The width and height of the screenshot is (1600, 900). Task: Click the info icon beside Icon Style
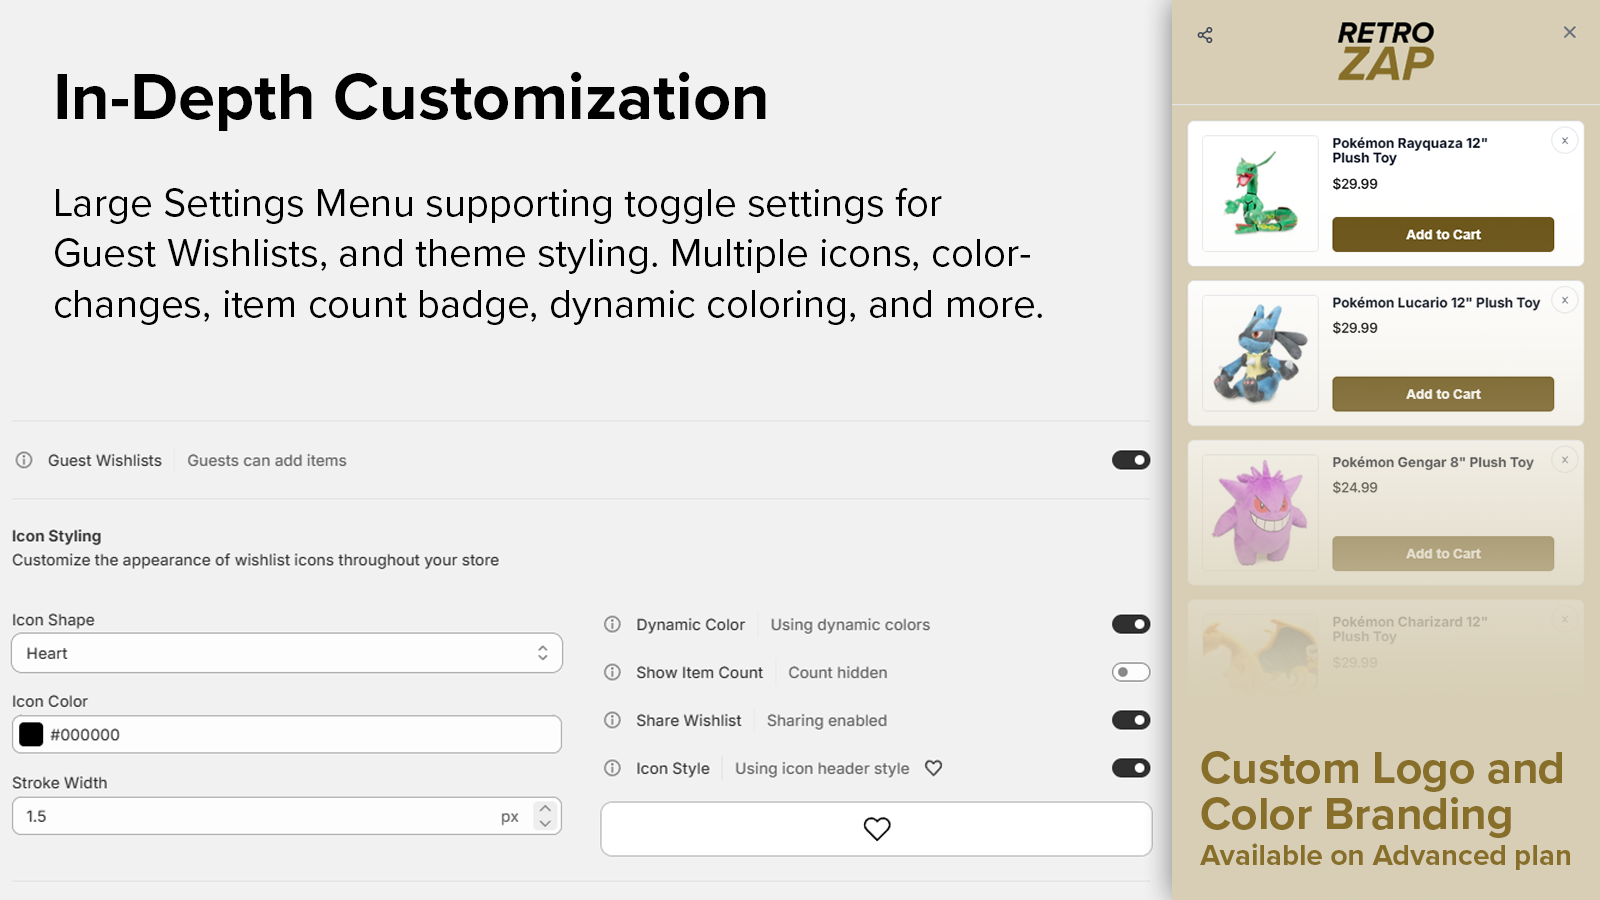pos(612,768)
